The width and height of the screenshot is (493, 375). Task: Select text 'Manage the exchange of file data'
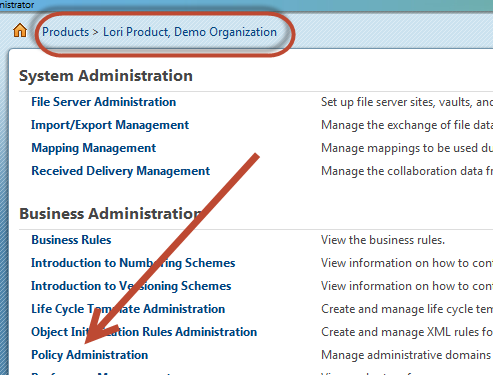pos(407,125)
